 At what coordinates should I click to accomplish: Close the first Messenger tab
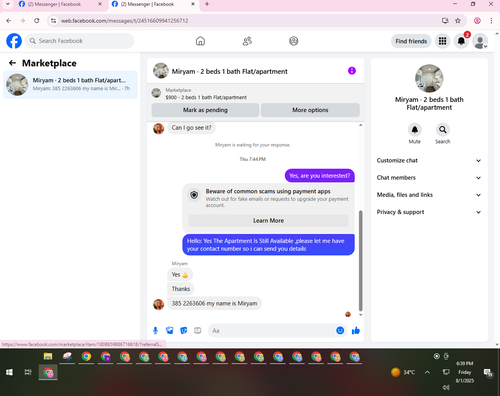pyautogui.click(x=100, y=4)
